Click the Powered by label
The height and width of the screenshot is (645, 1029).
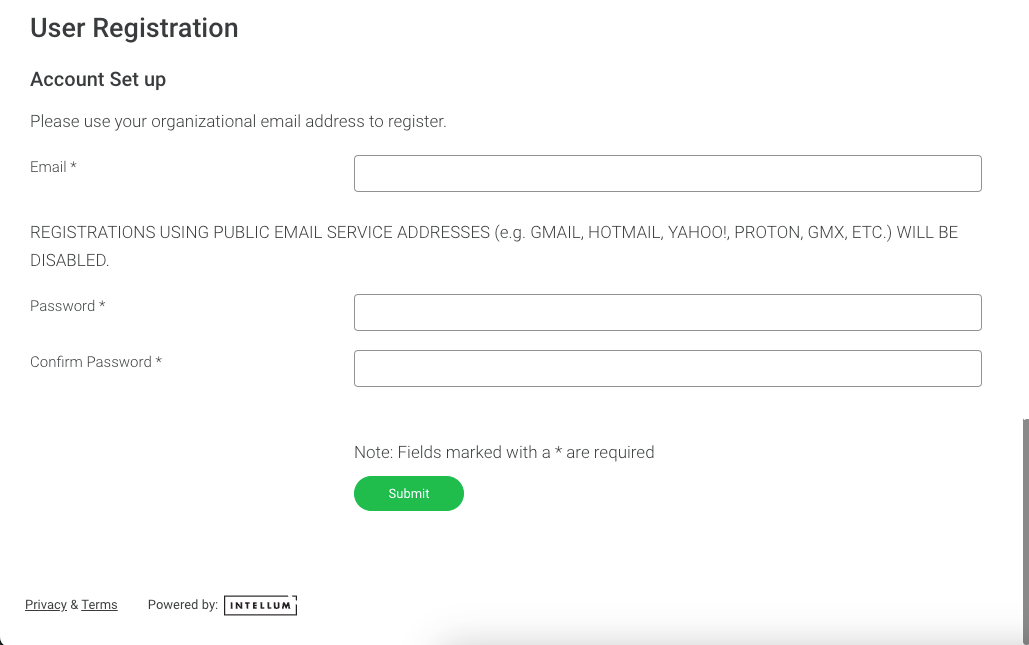(x=183, y=604)
